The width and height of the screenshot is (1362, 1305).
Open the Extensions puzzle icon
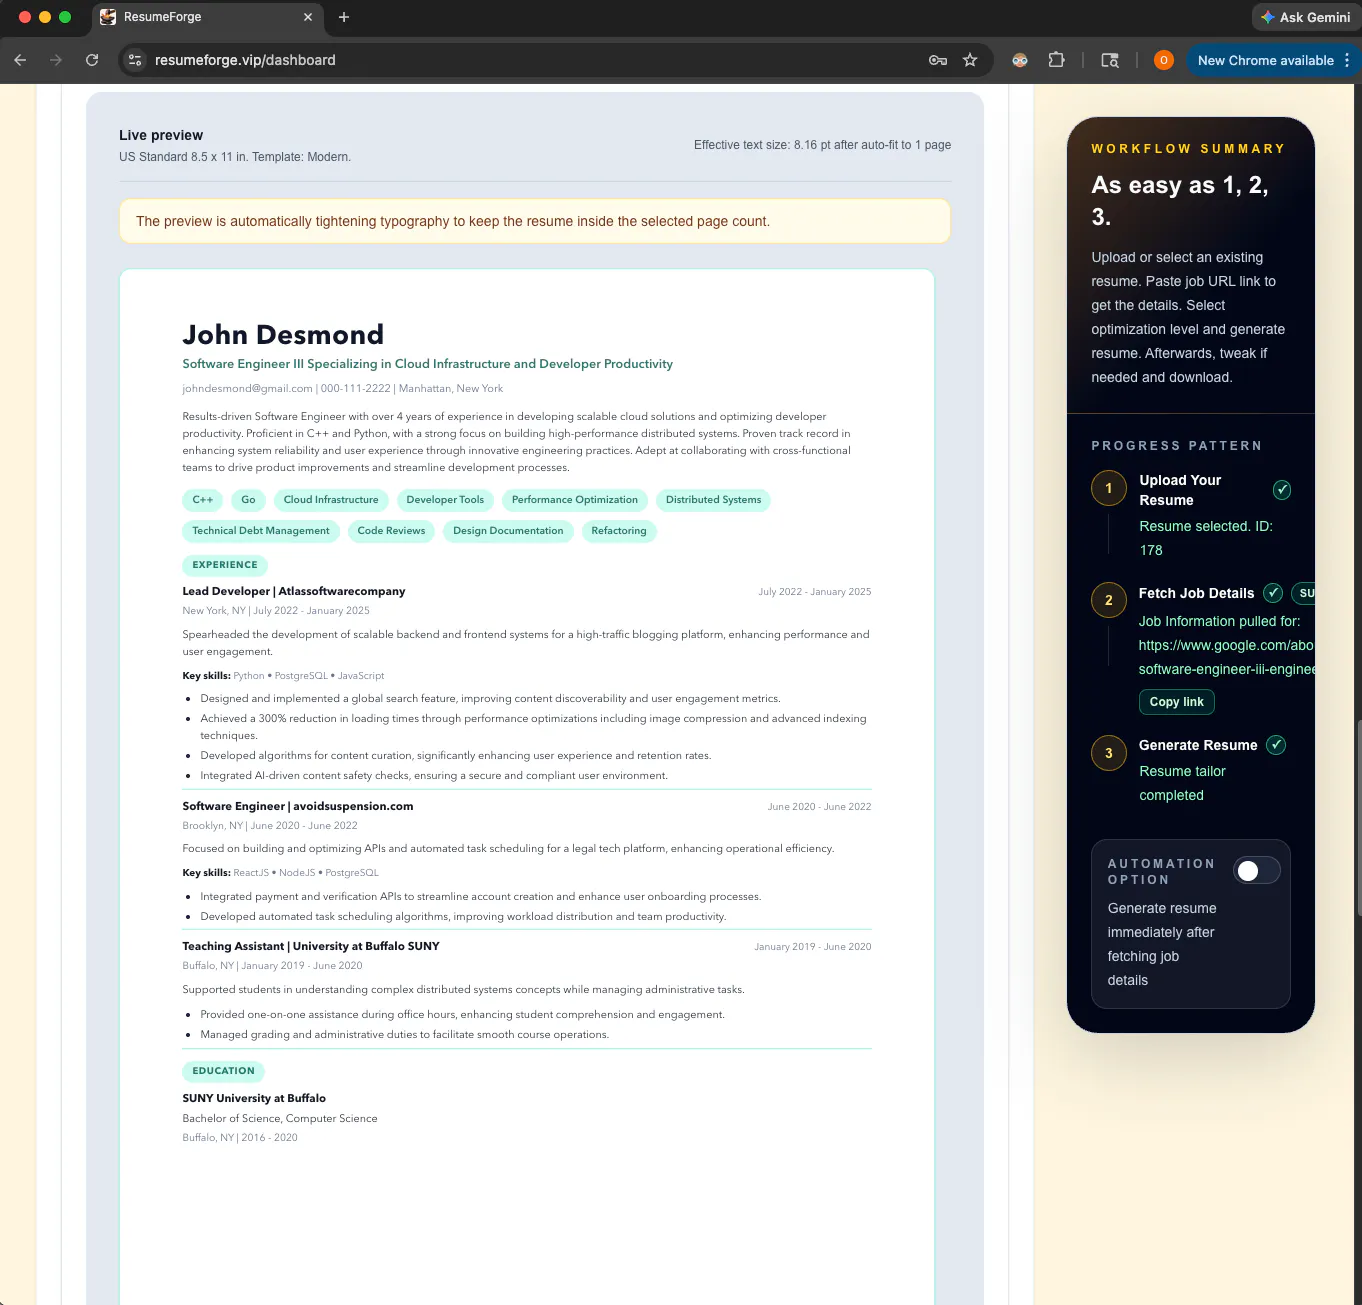(1056, 60)
